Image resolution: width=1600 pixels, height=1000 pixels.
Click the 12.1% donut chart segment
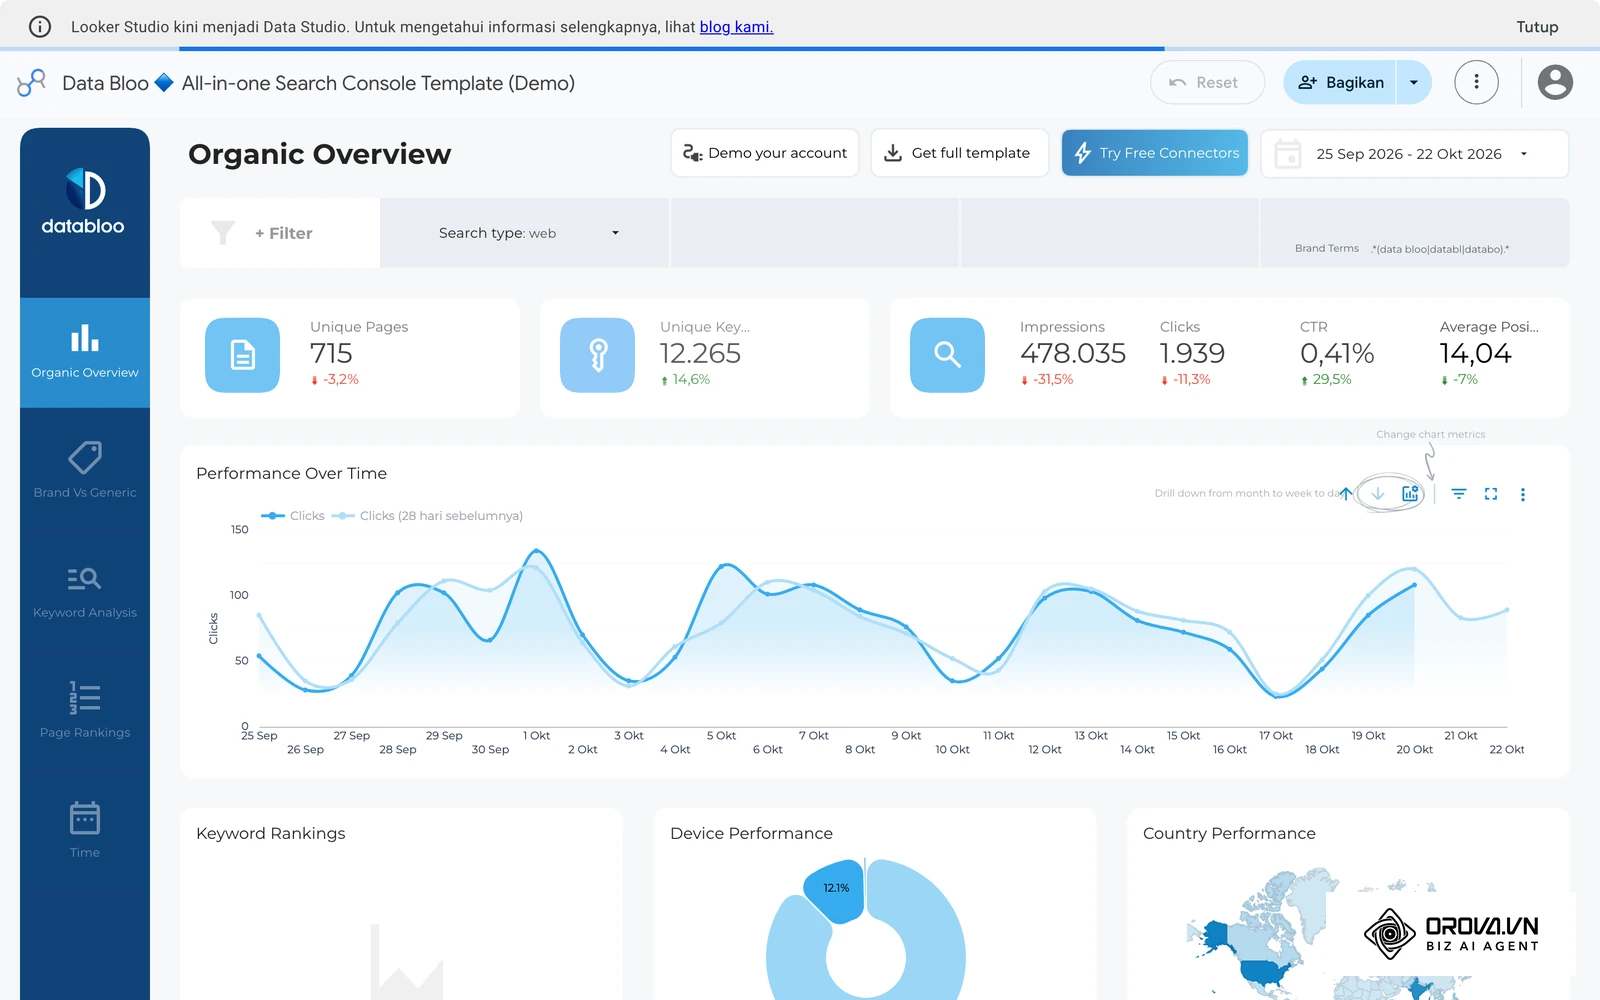(836, 889)
